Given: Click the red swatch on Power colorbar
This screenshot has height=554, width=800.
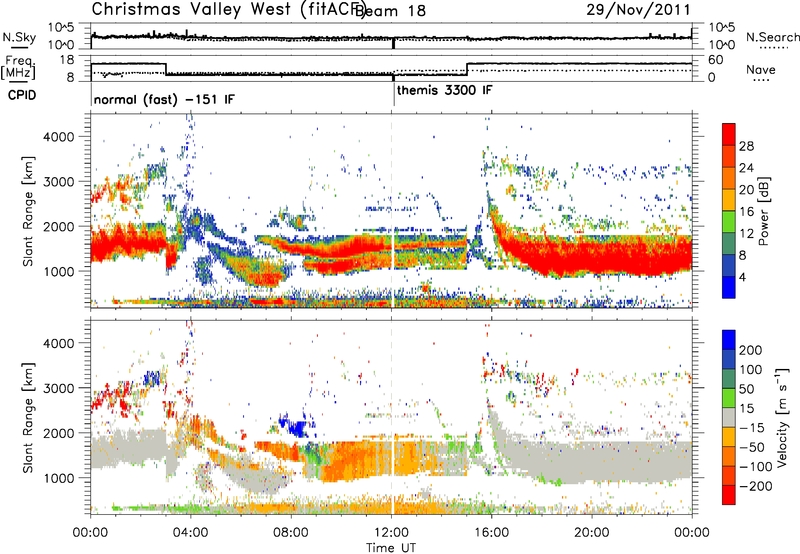Looking at the screenshot, I should 729,134.
